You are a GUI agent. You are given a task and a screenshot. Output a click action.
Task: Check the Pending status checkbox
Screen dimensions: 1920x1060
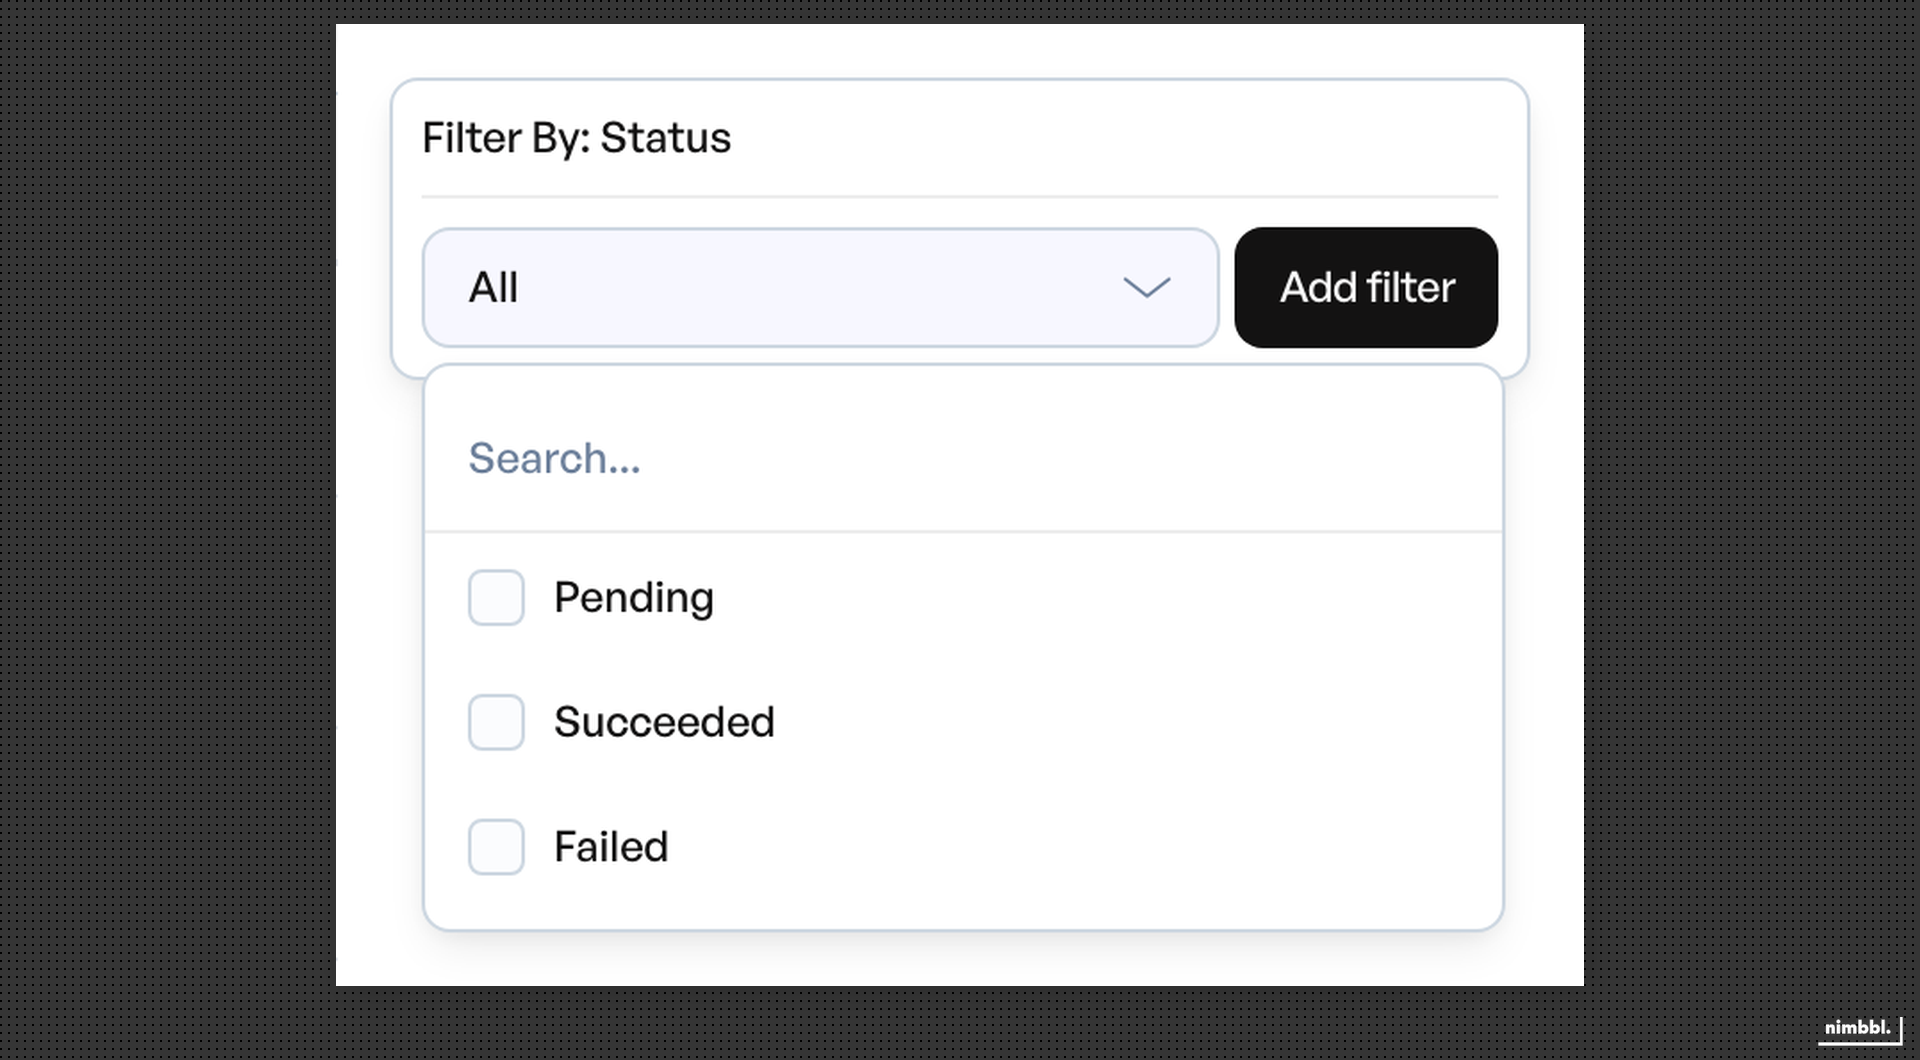pyautogui.click(x=495, y=597)
